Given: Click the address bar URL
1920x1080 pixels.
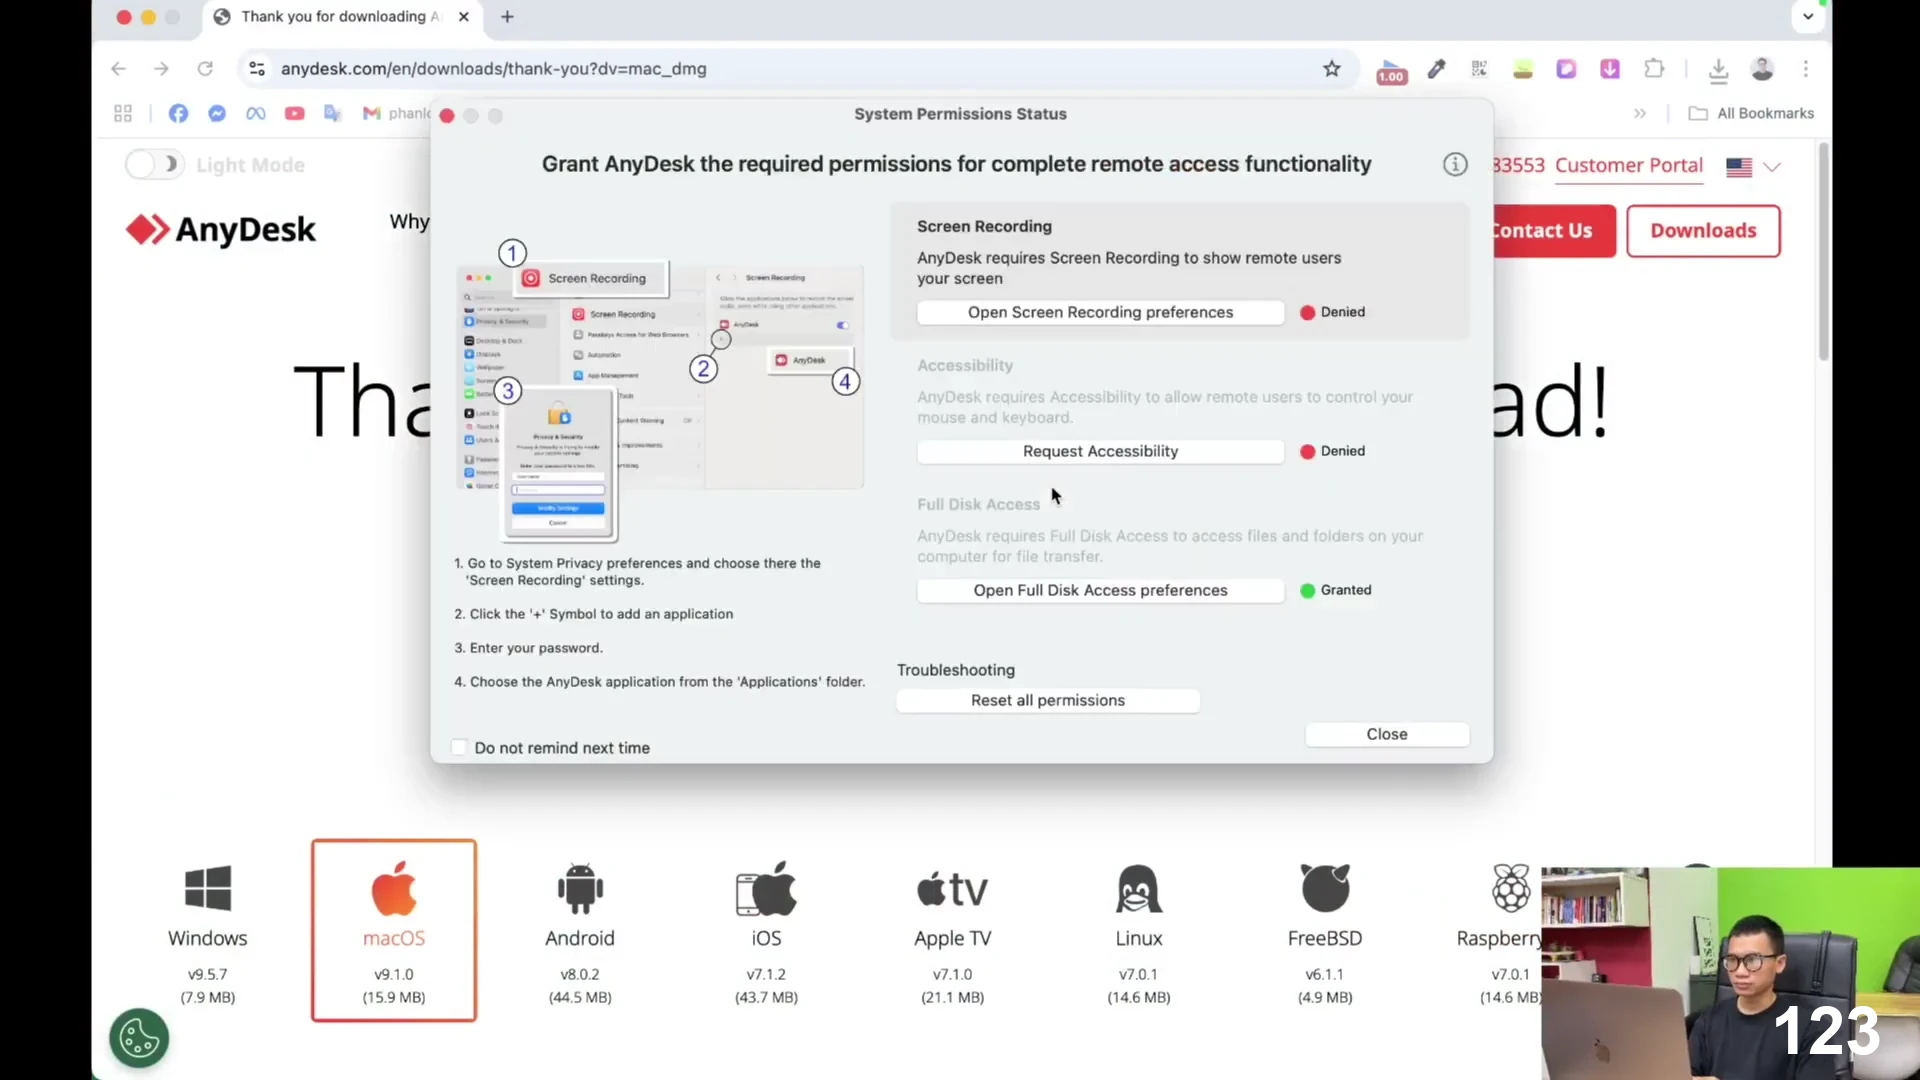Looking at the screenshot, I should click(493, 69).
